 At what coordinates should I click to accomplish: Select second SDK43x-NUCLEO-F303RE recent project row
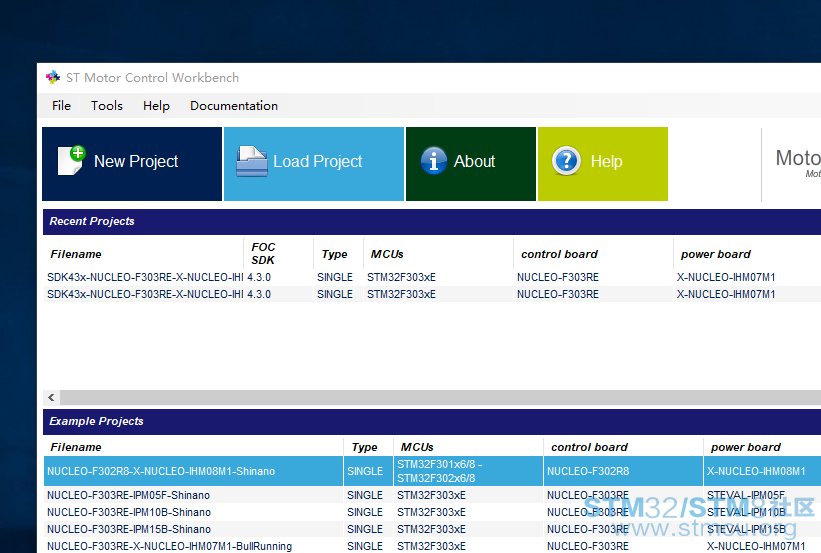[432, 294]
